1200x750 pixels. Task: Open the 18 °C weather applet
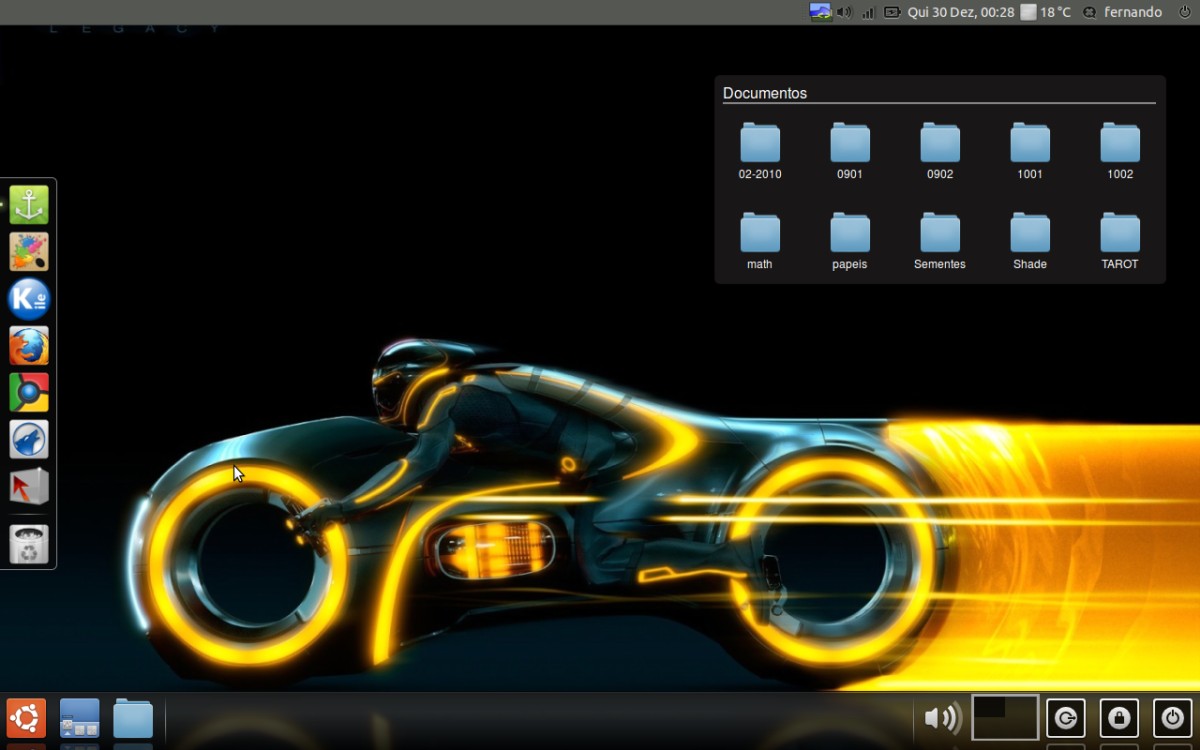click(x=1046, y=12)
